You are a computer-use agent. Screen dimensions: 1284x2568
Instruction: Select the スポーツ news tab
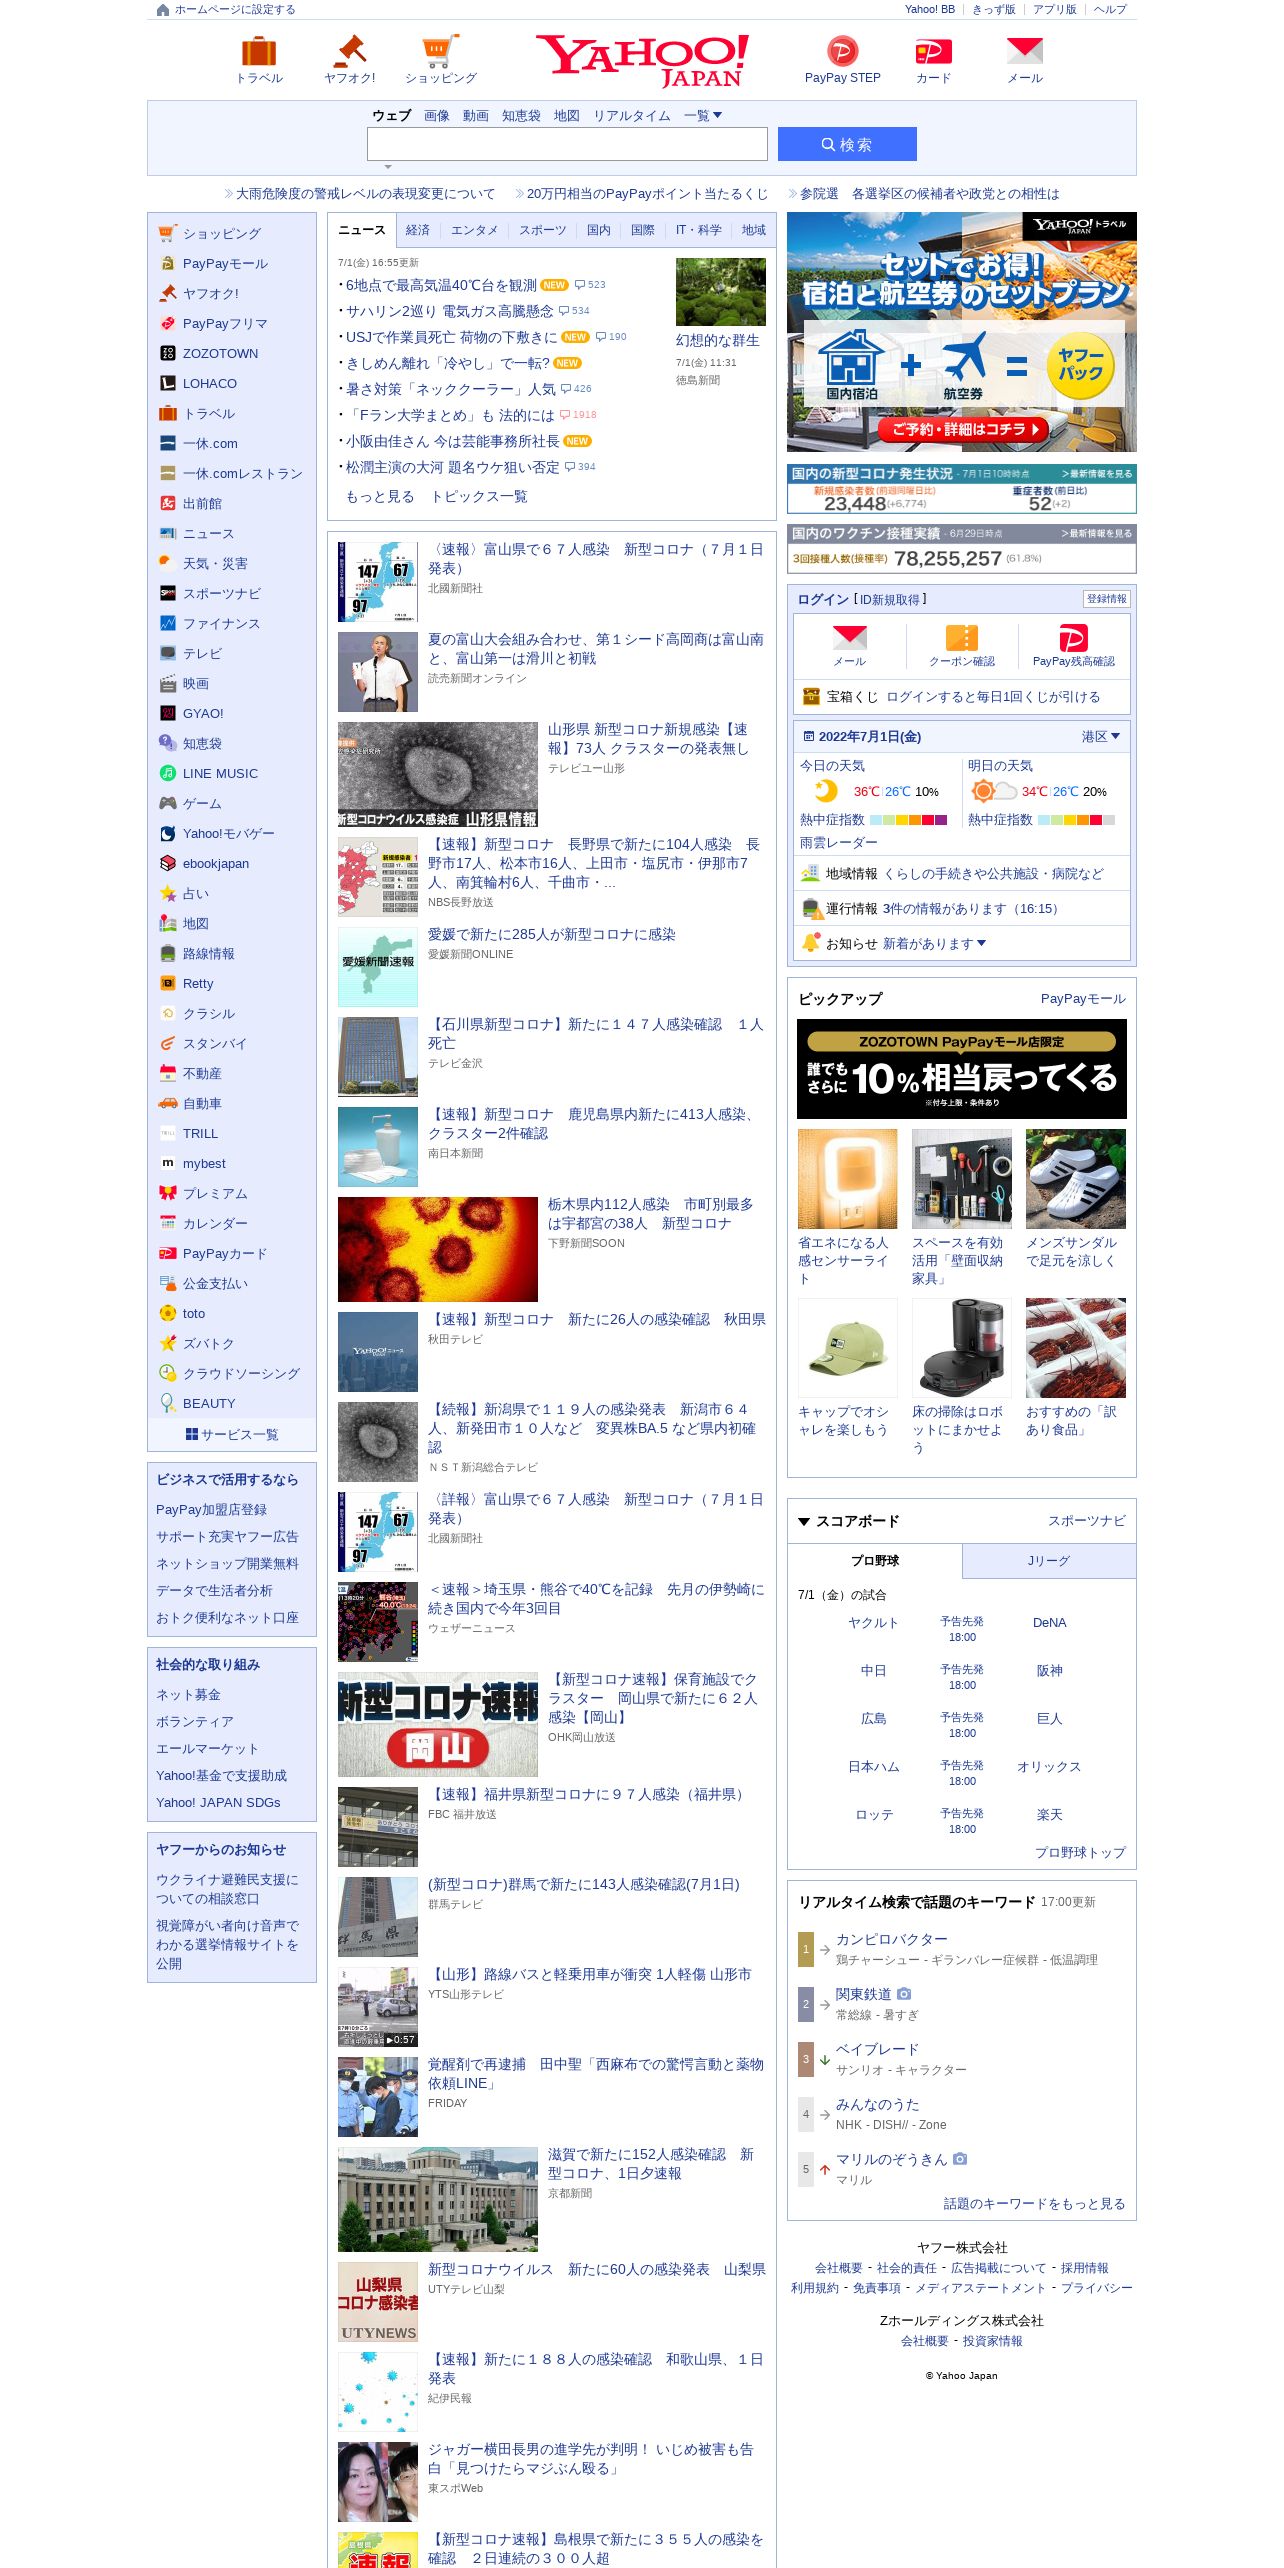542,230
